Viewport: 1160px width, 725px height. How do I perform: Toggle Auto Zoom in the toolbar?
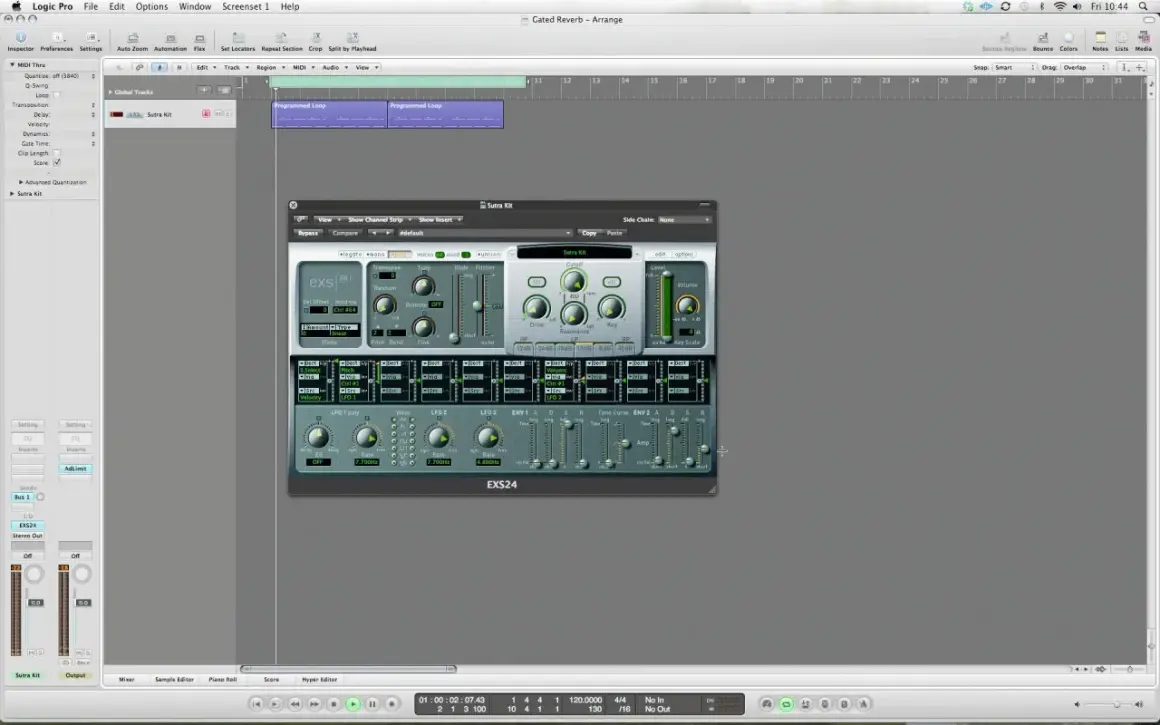132,41
